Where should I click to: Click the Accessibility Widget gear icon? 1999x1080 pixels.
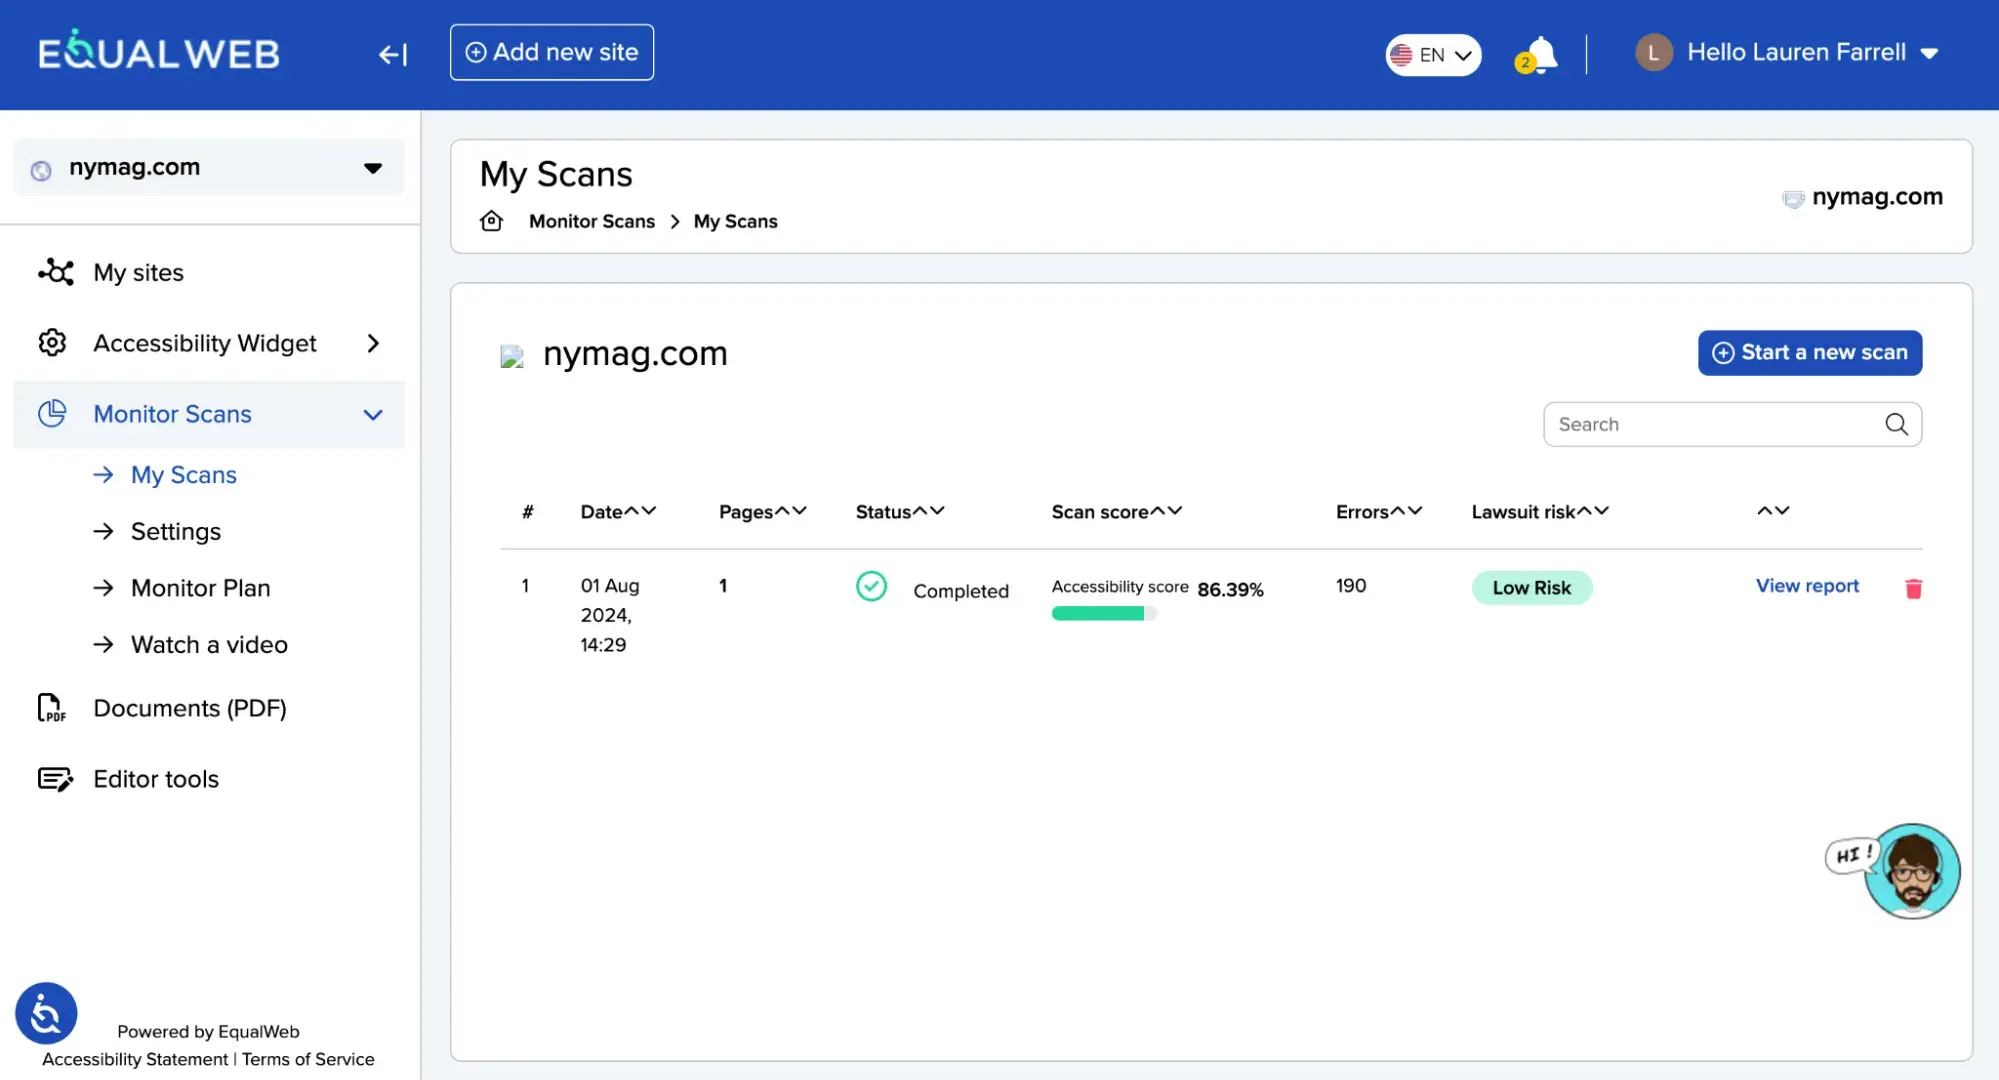(x=52, y=343)
